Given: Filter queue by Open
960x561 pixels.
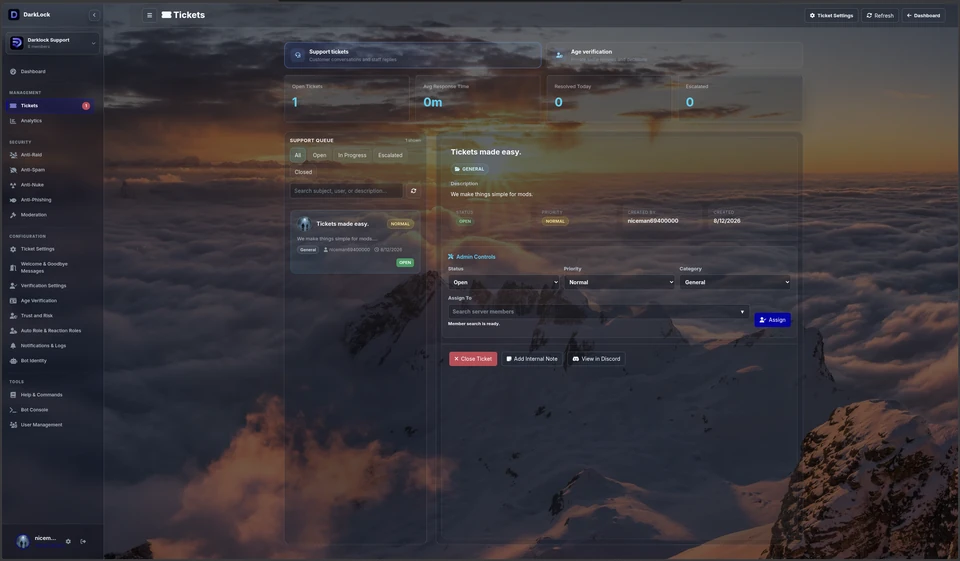Looking at the screenshot, I should tap(320, 156).
